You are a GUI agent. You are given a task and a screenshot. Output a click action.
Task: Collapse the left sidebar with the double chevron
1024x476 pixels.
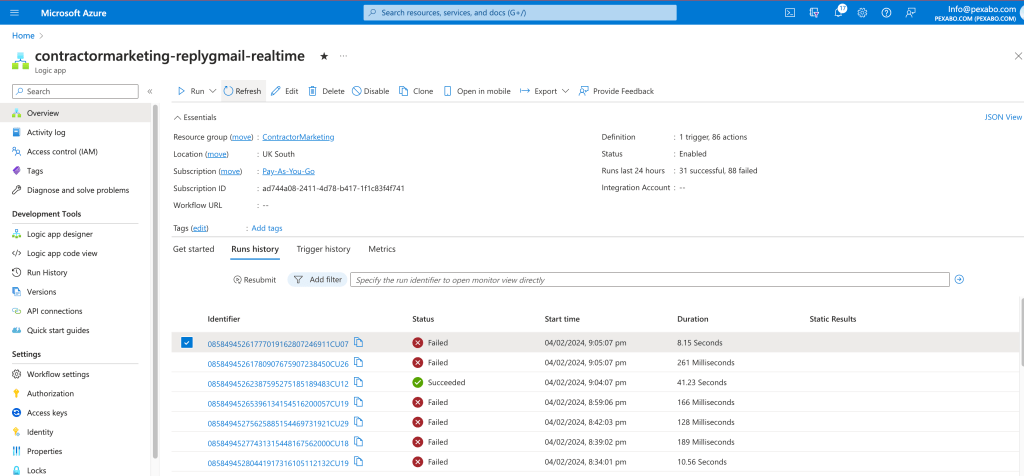150,91
